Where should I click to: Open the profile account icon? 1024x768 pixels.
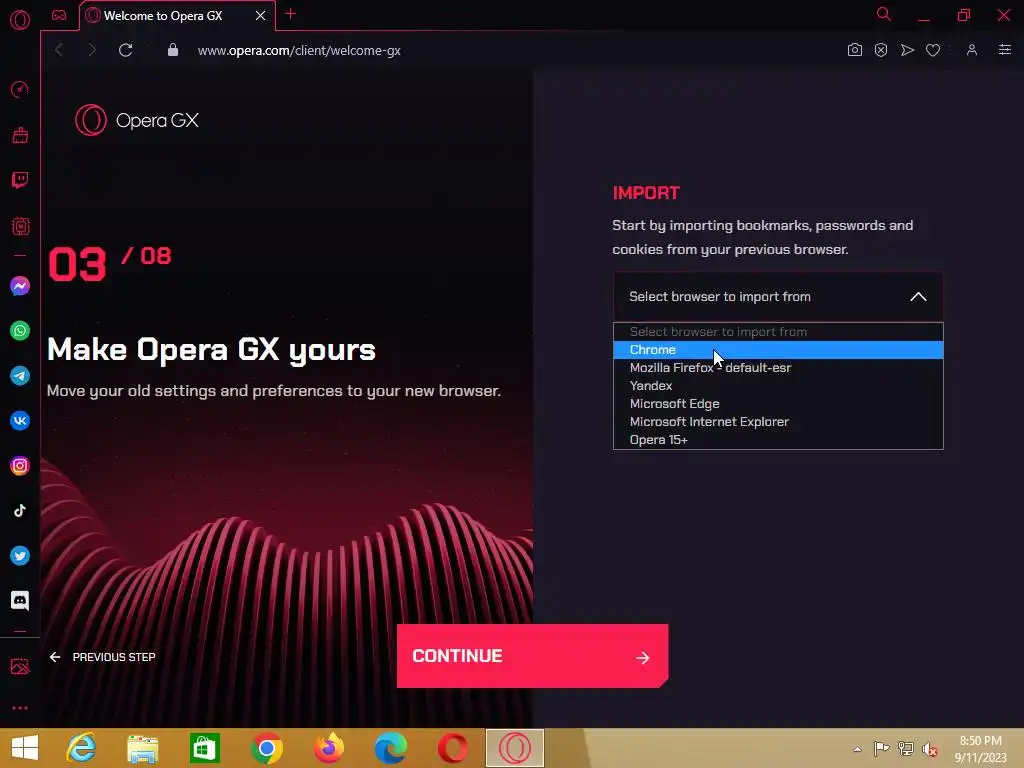[x=972, y=50]
